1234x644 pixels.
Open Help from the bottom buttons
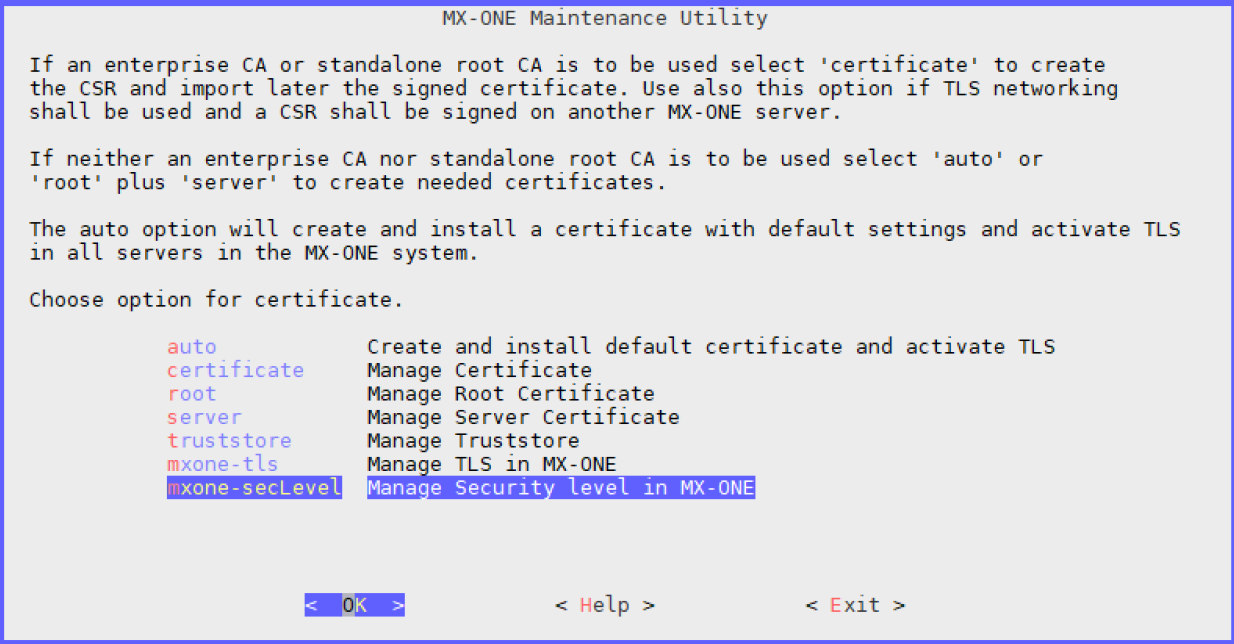coord(605,605)
